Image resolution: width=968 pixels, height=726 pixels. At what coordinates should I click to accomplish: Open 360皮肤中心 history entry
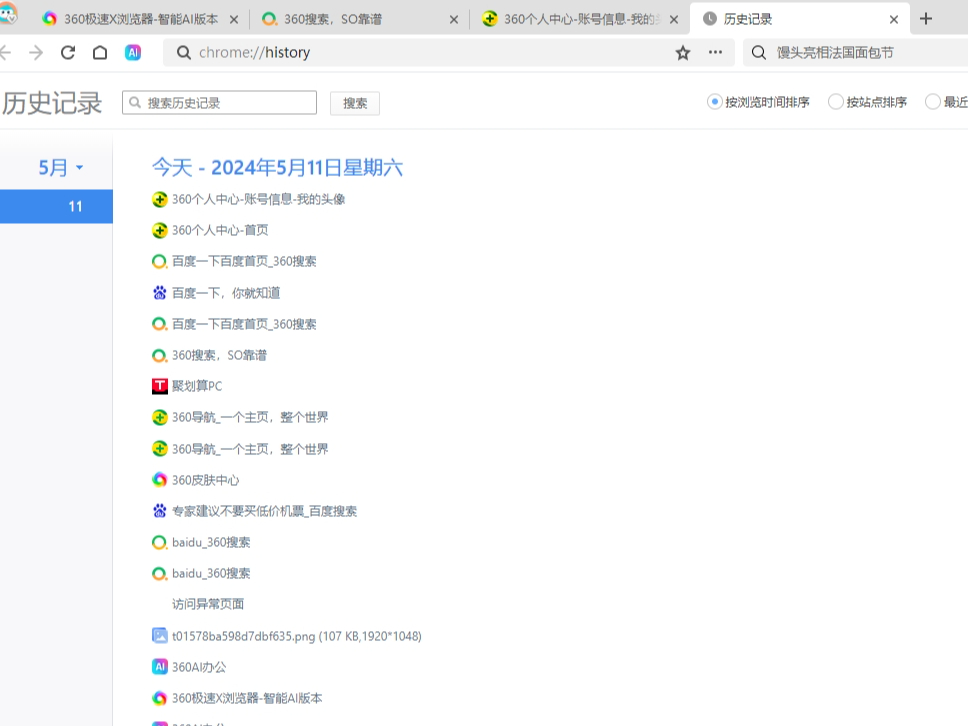(205, 480)
